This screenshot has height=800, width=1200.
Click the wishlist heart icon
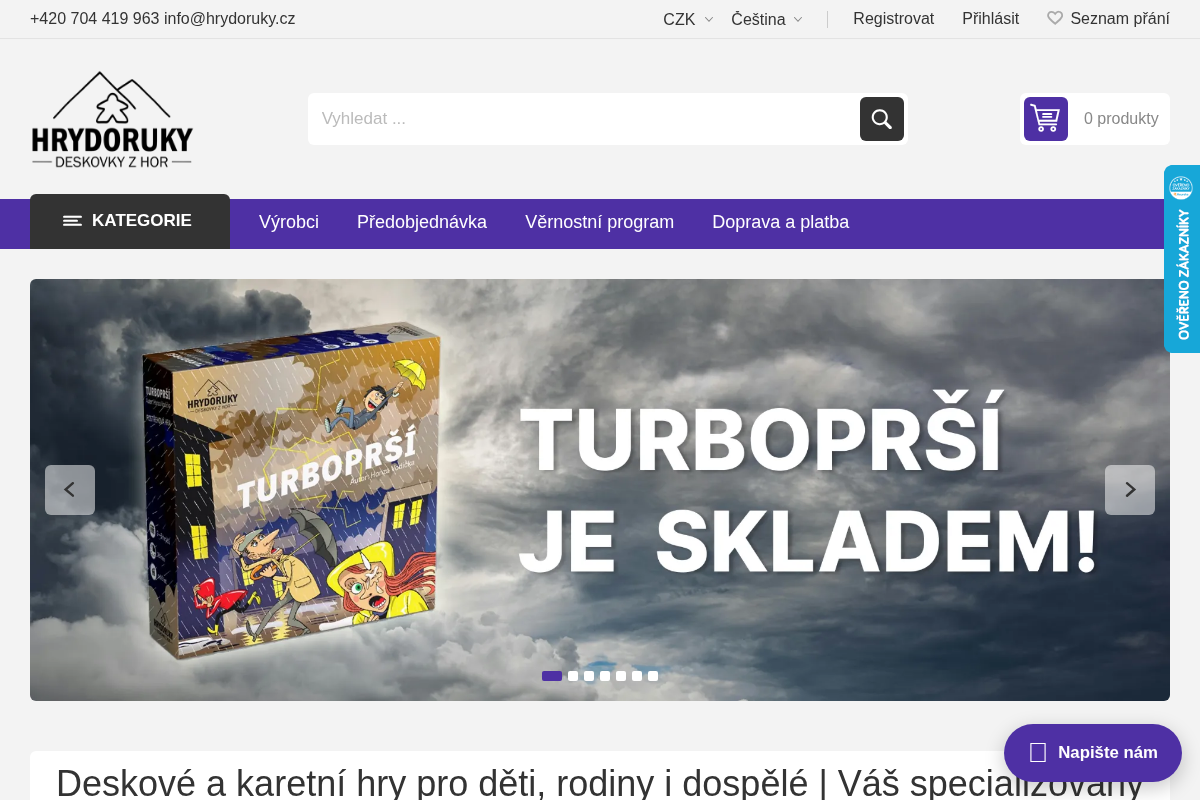[1055, 18]
